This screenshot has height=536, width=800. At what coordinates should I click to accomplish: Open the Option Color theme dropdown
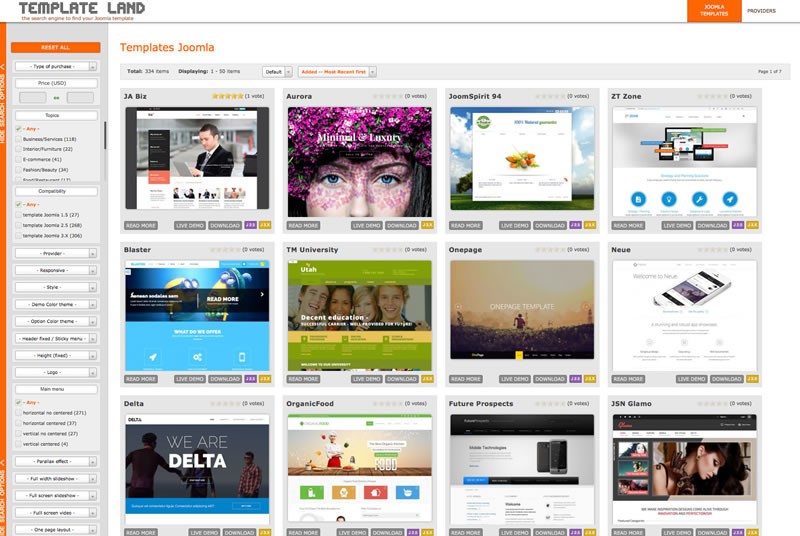56,322
